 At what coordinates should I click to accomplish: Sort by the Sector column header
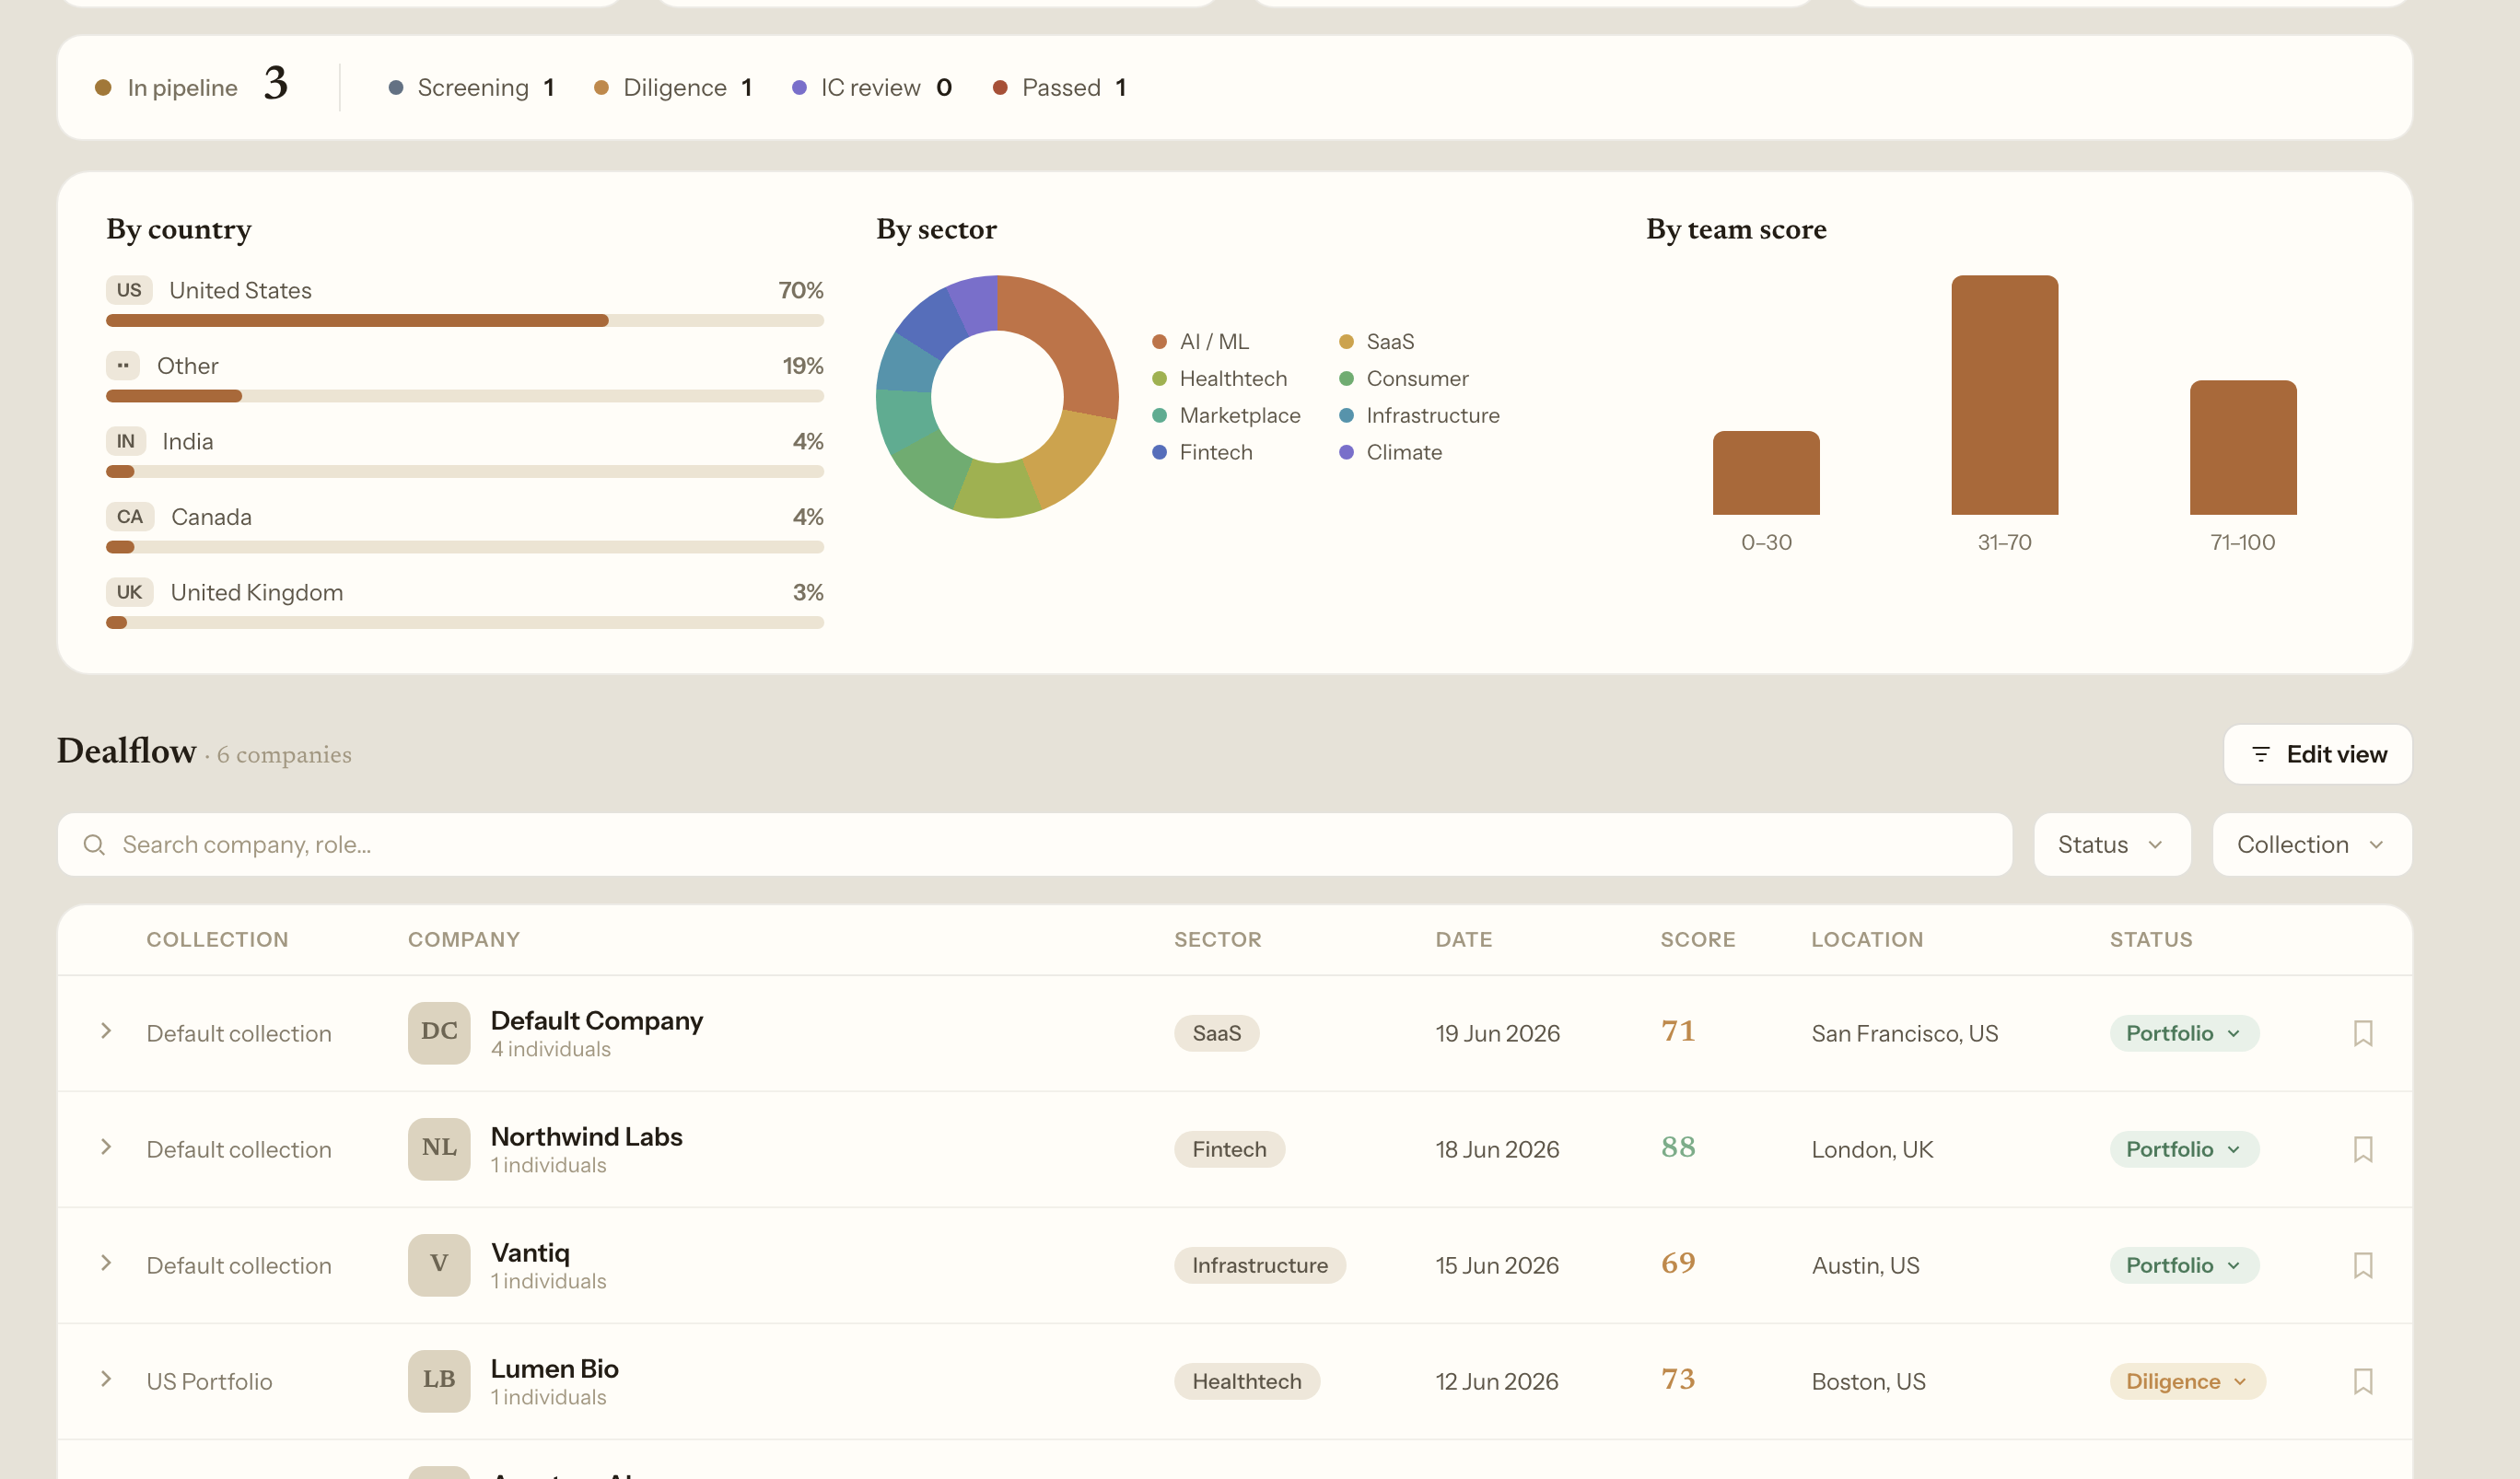[x=1217, y=939]
